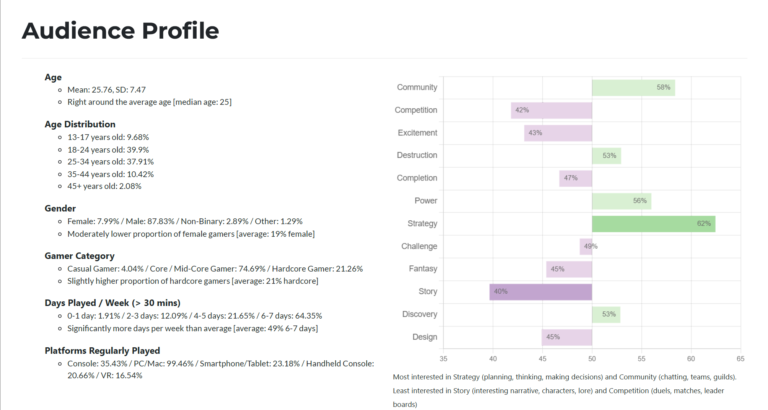Click the Excitement 43% bar

coord(557,133)
